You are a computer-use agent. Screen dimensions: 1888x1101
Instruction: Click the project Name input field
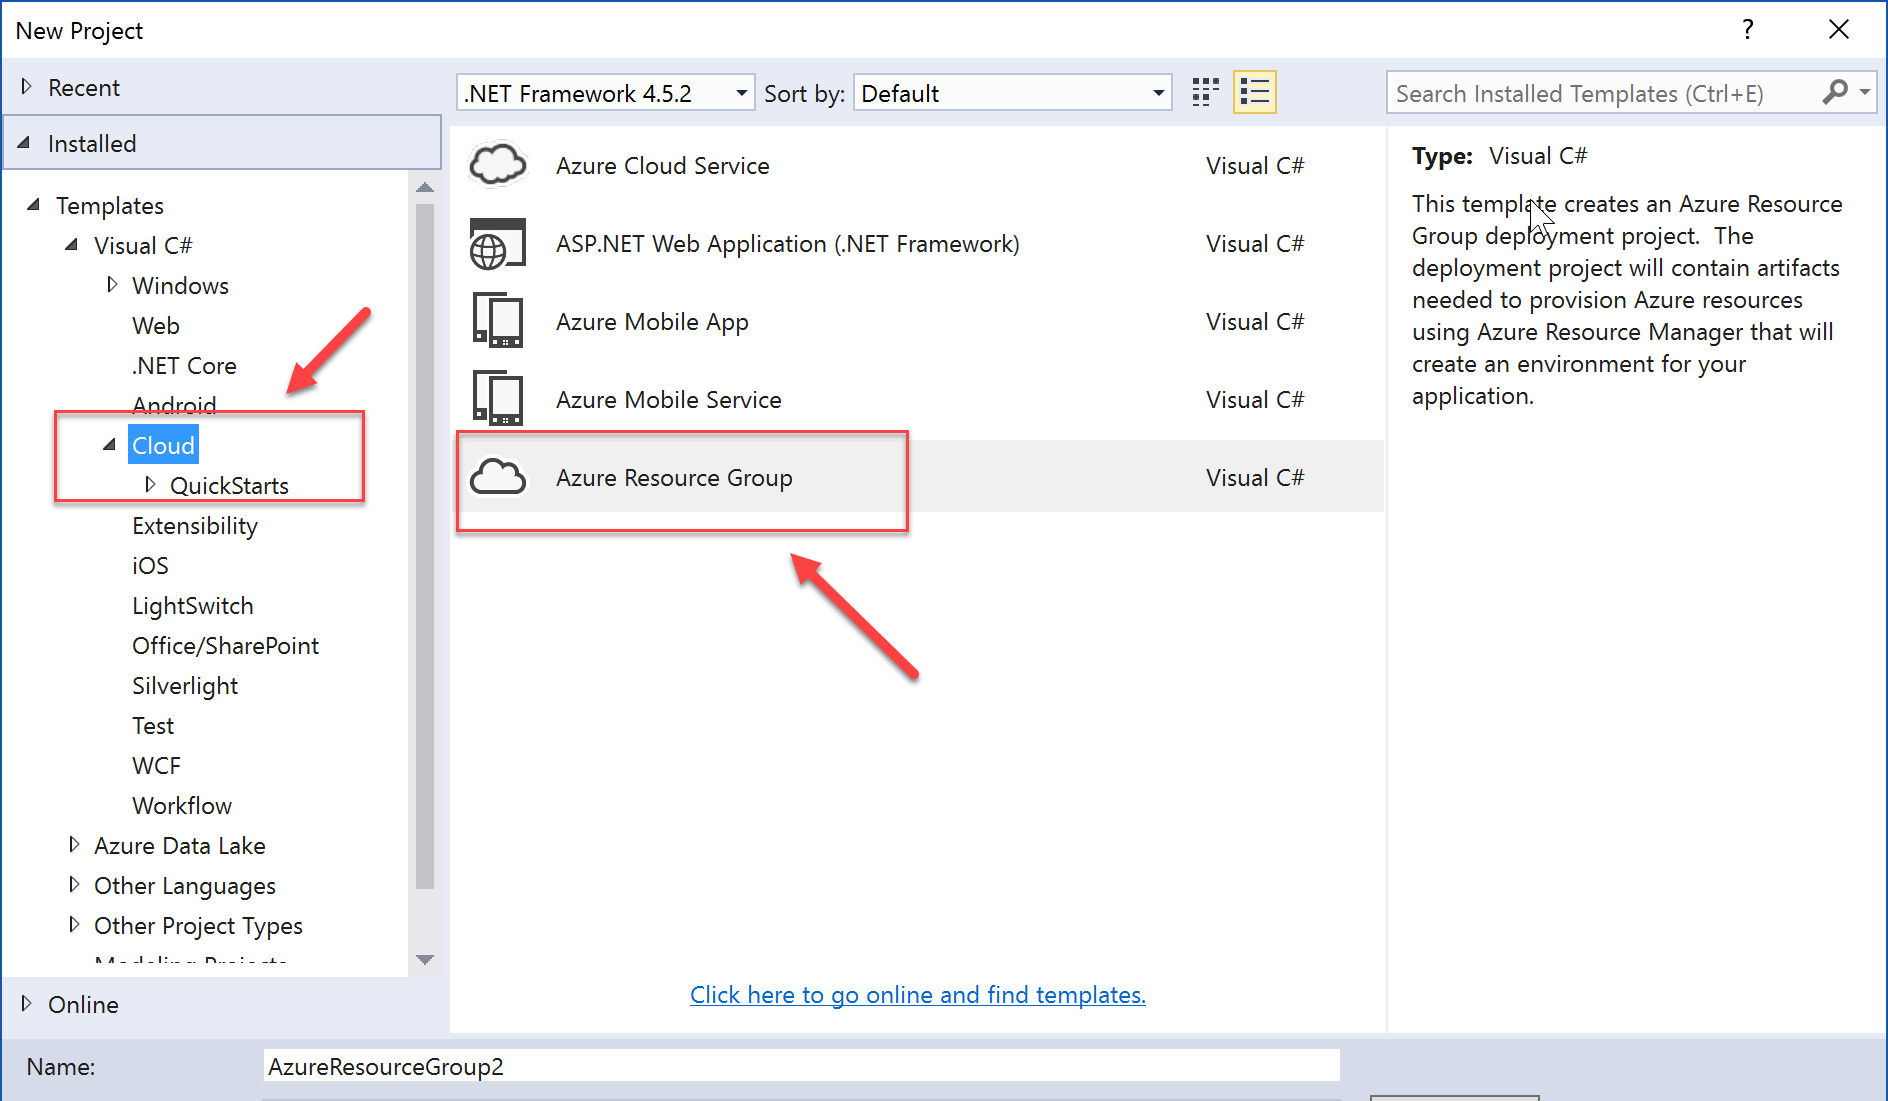(x=801, y=1066)
